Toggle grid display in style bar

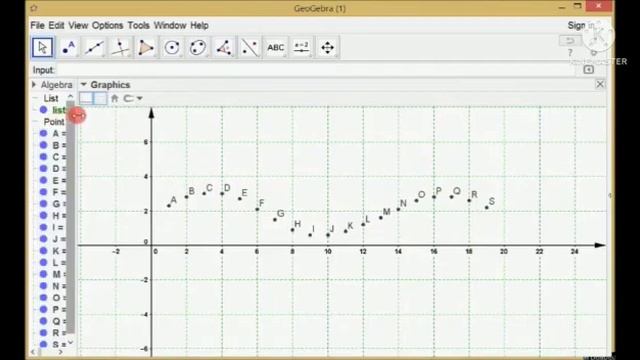coord(100,98)
